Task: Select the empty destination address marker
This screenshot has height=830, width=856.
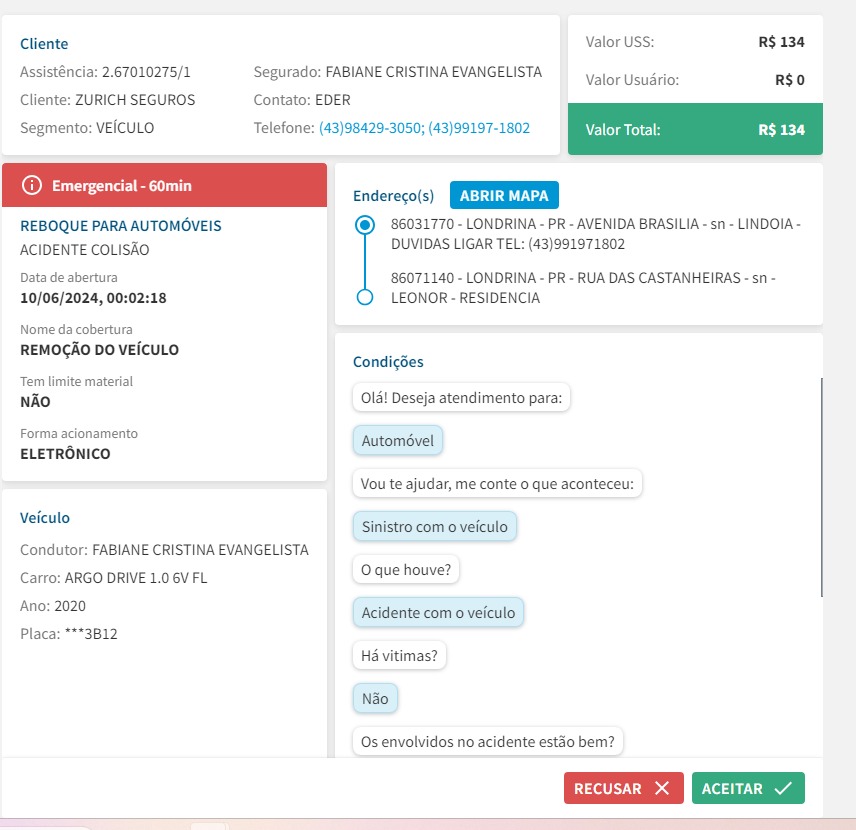Action: coord(365,297)
